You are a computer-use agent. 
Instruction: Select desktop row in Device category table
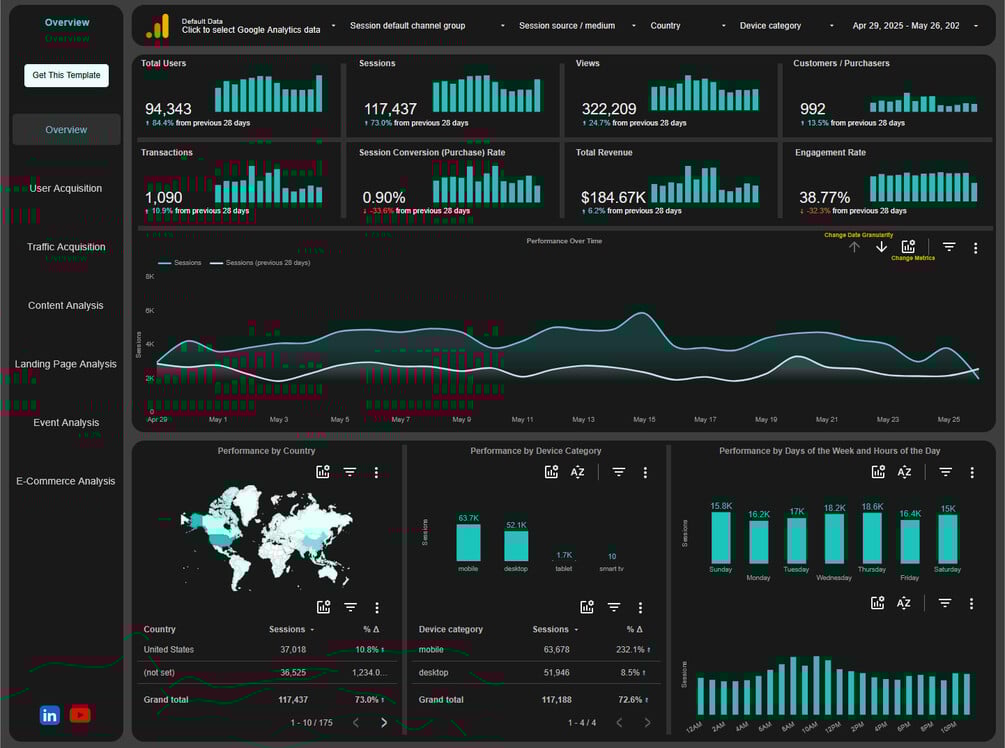pyautogui.click(x=537, y=672)
